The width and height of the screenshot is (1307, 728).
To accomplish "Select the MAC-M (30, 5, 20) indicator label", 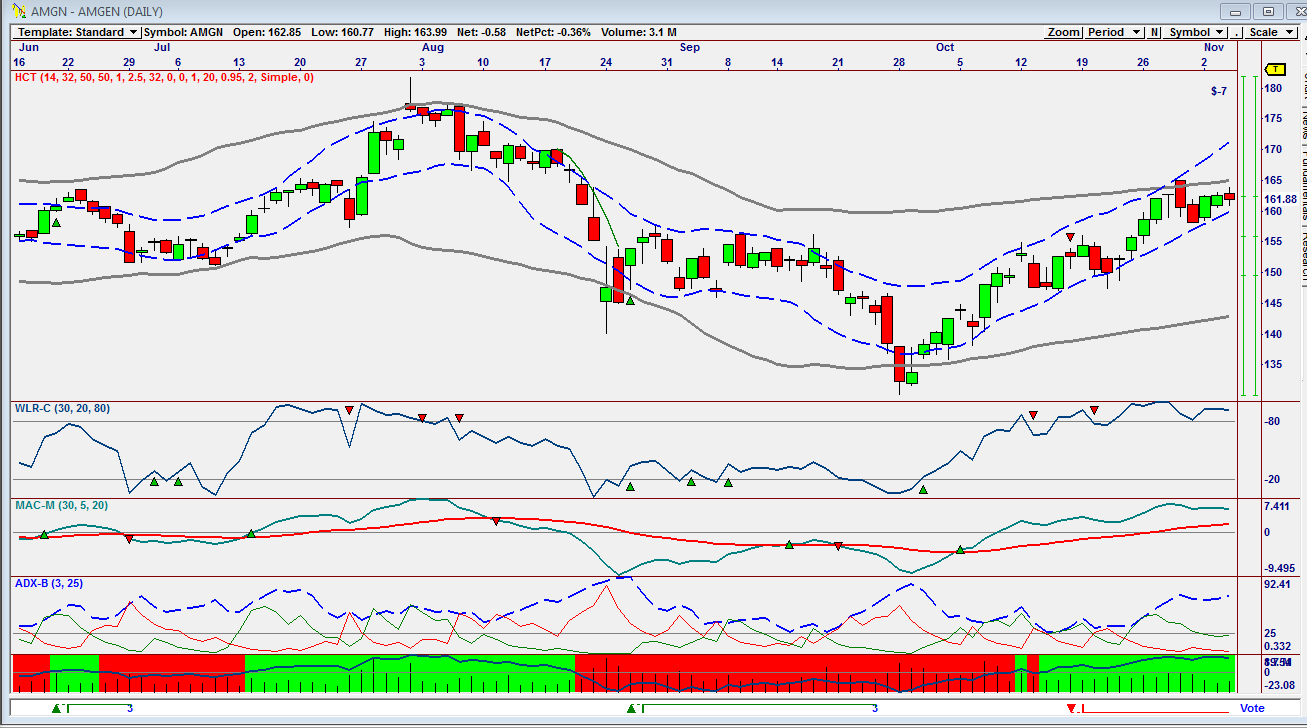I will (61, 505).
